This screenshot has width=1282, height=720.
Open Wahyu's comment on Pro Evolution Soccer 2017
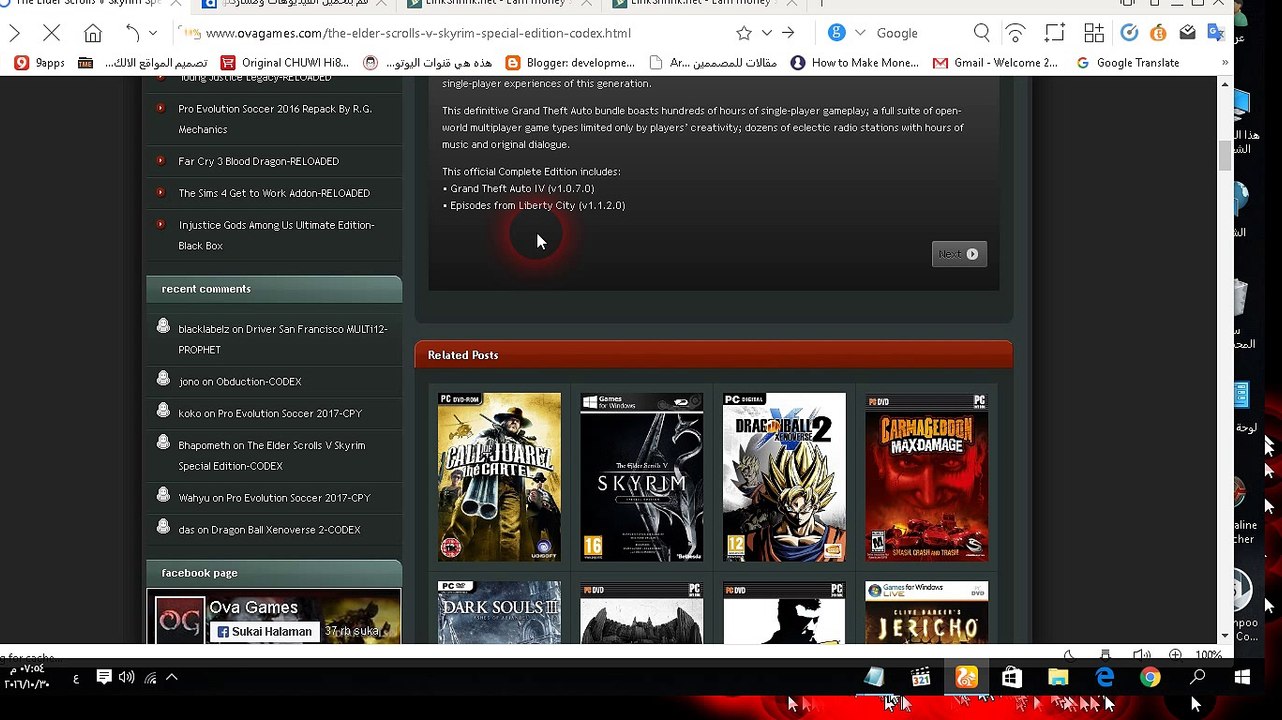click(x=298, y=497)
